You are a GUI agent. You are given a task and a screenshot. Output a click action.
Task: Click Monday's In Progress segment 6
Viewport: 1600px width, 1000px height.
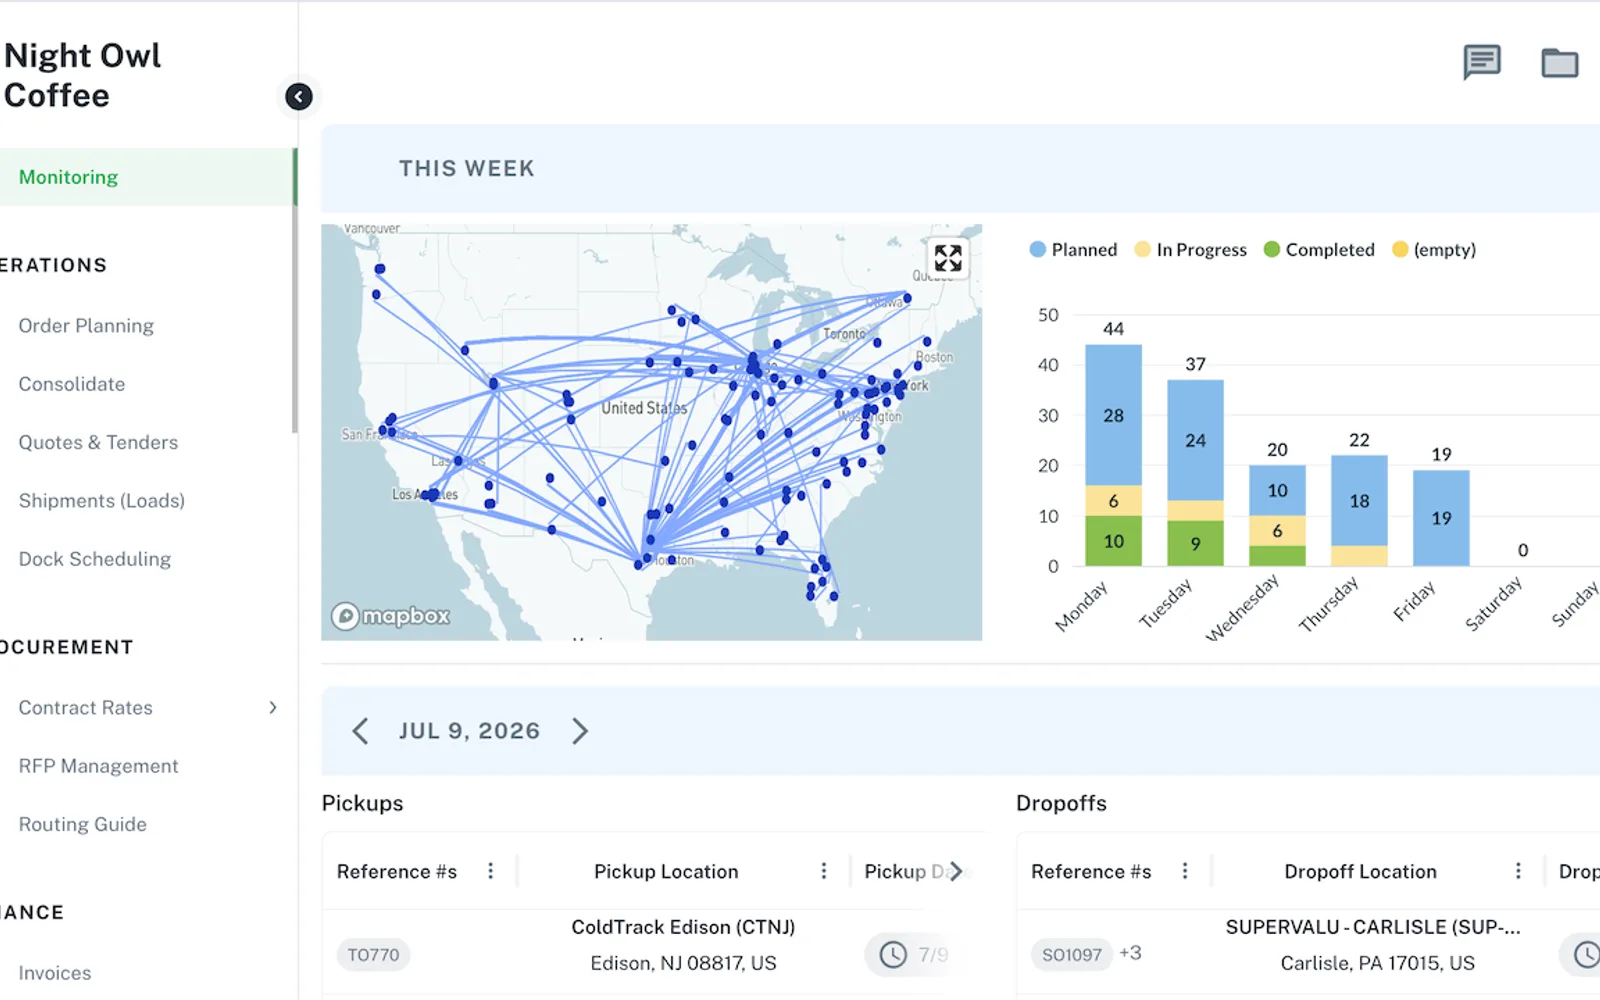pyautogui.click(x=1113, y=501)
